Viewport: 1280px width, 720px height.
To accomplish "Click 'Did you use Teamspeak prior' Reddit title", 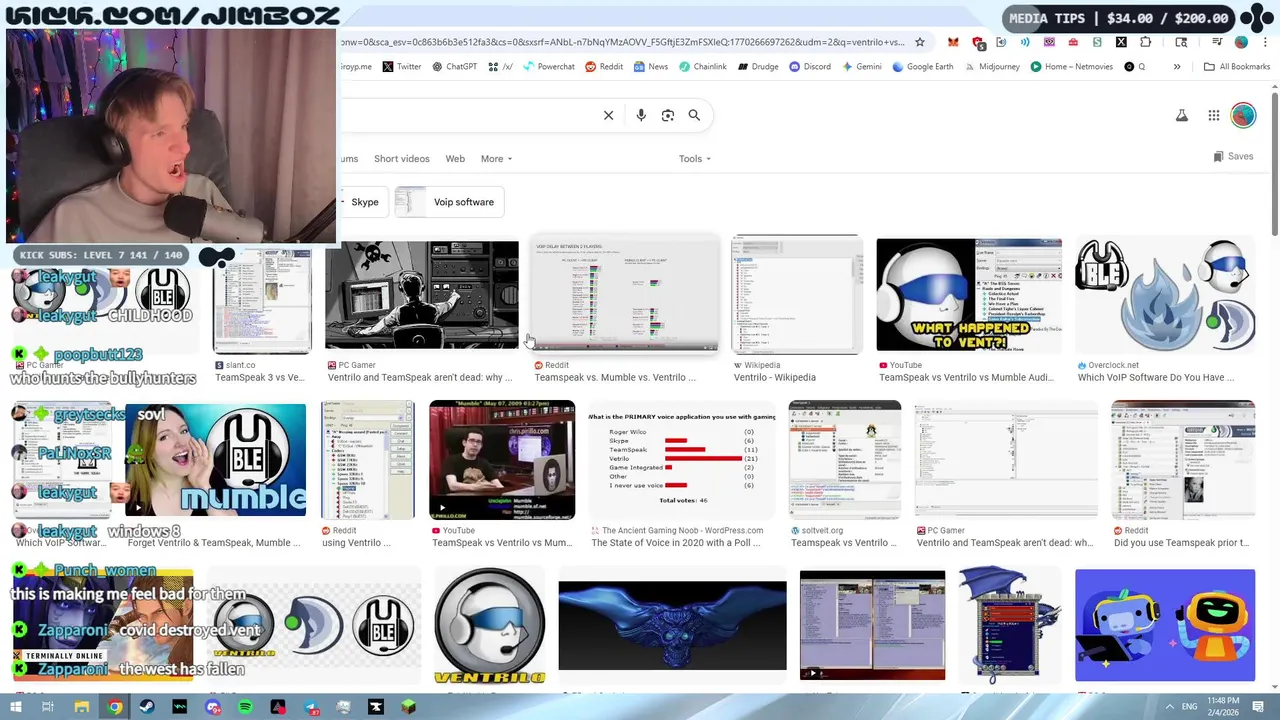I will (x=1181, y=543).
